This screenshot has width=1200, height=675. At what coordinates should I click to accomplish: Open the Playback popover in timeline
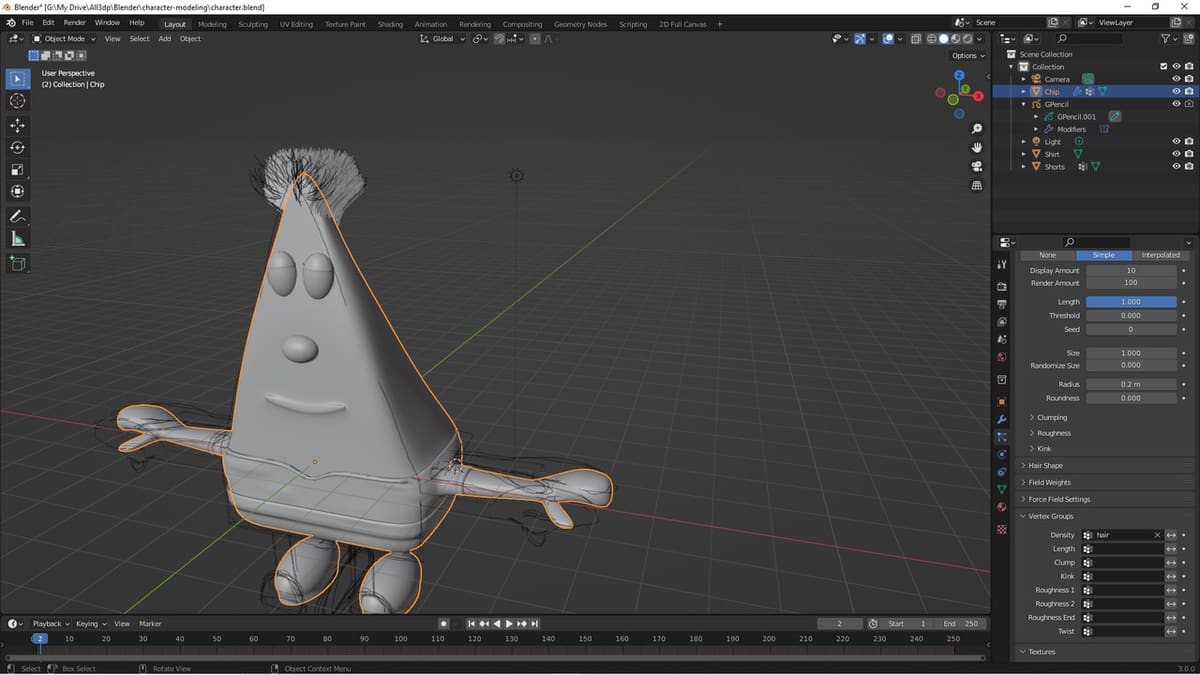pyautogui.click(x=50, y=624)
